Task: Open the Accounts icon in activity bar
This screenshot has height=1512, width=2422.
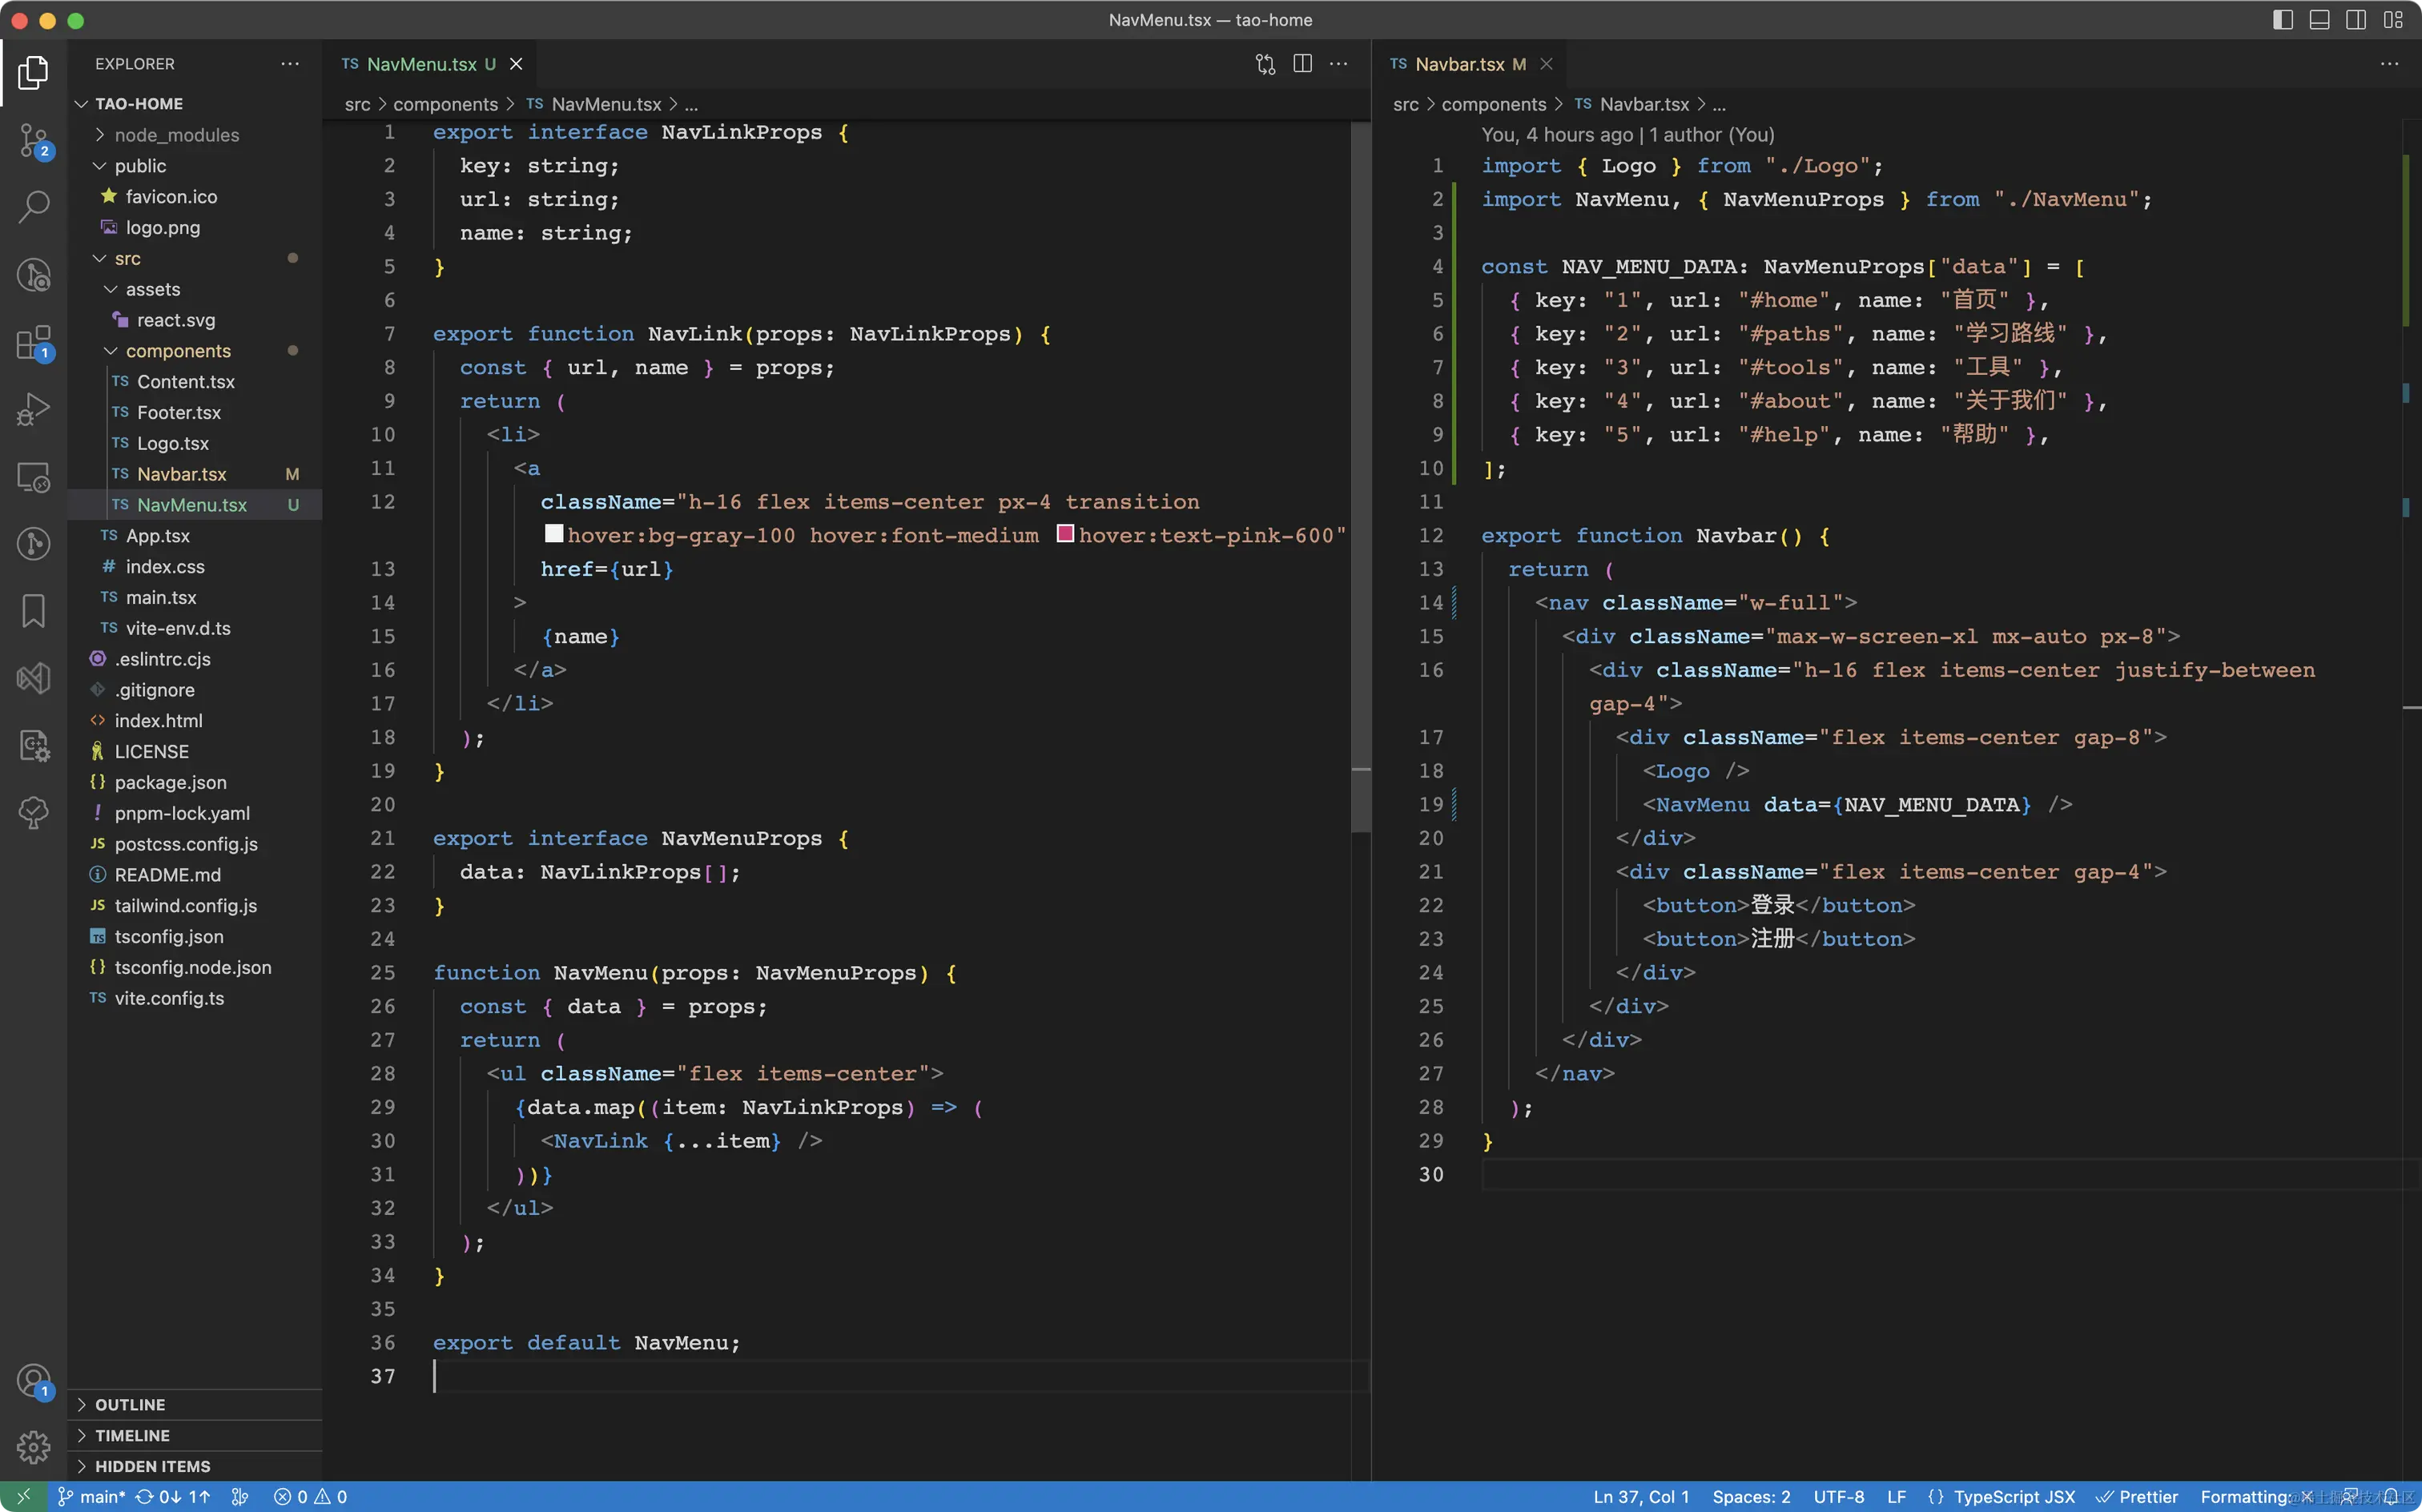Action: (34, 1381)
